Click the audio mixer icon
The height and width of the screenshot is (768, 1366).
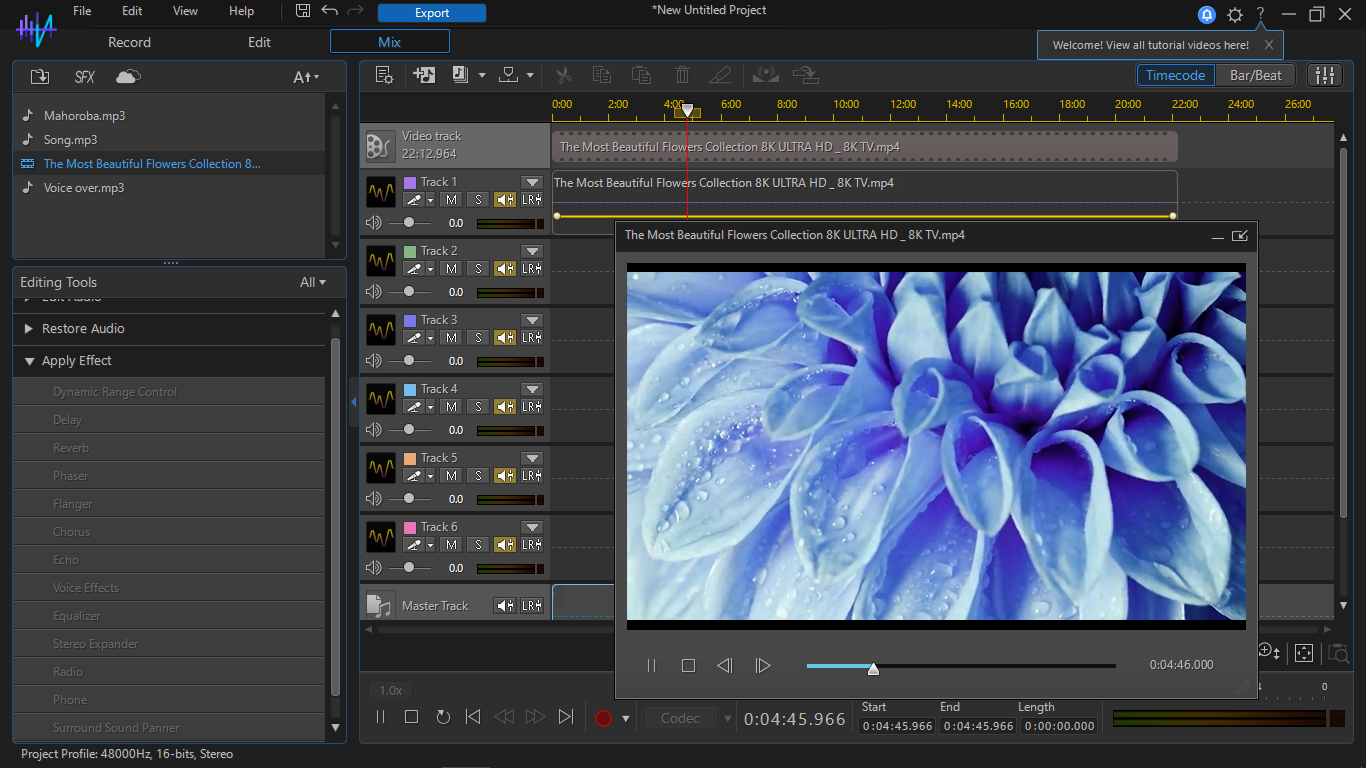1325,75
